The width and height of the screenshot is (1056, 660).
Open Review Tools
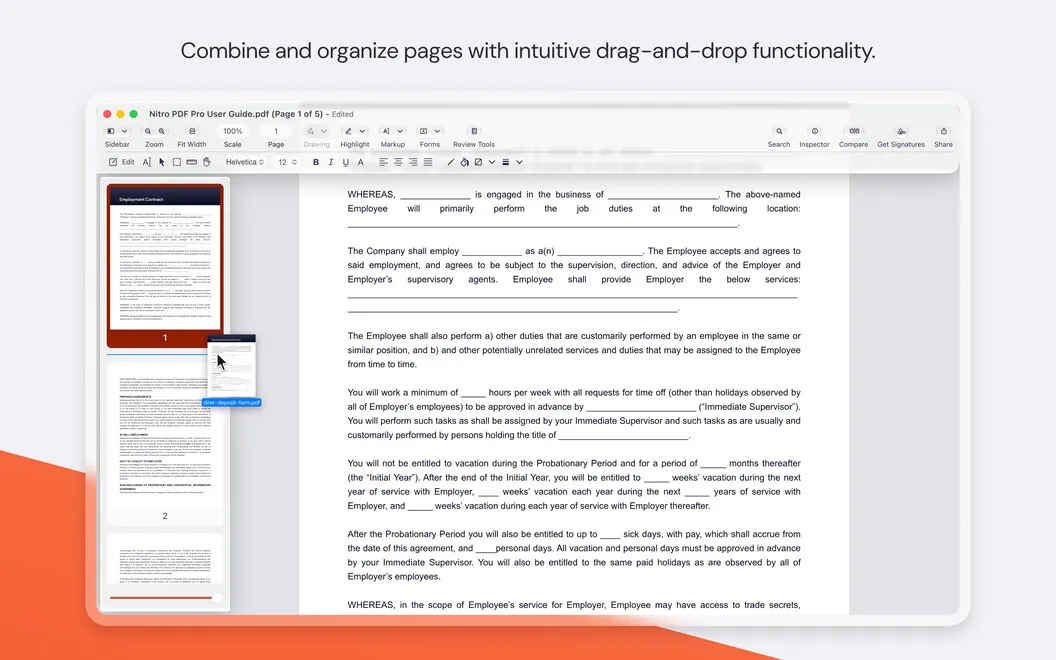click(474, 131)
